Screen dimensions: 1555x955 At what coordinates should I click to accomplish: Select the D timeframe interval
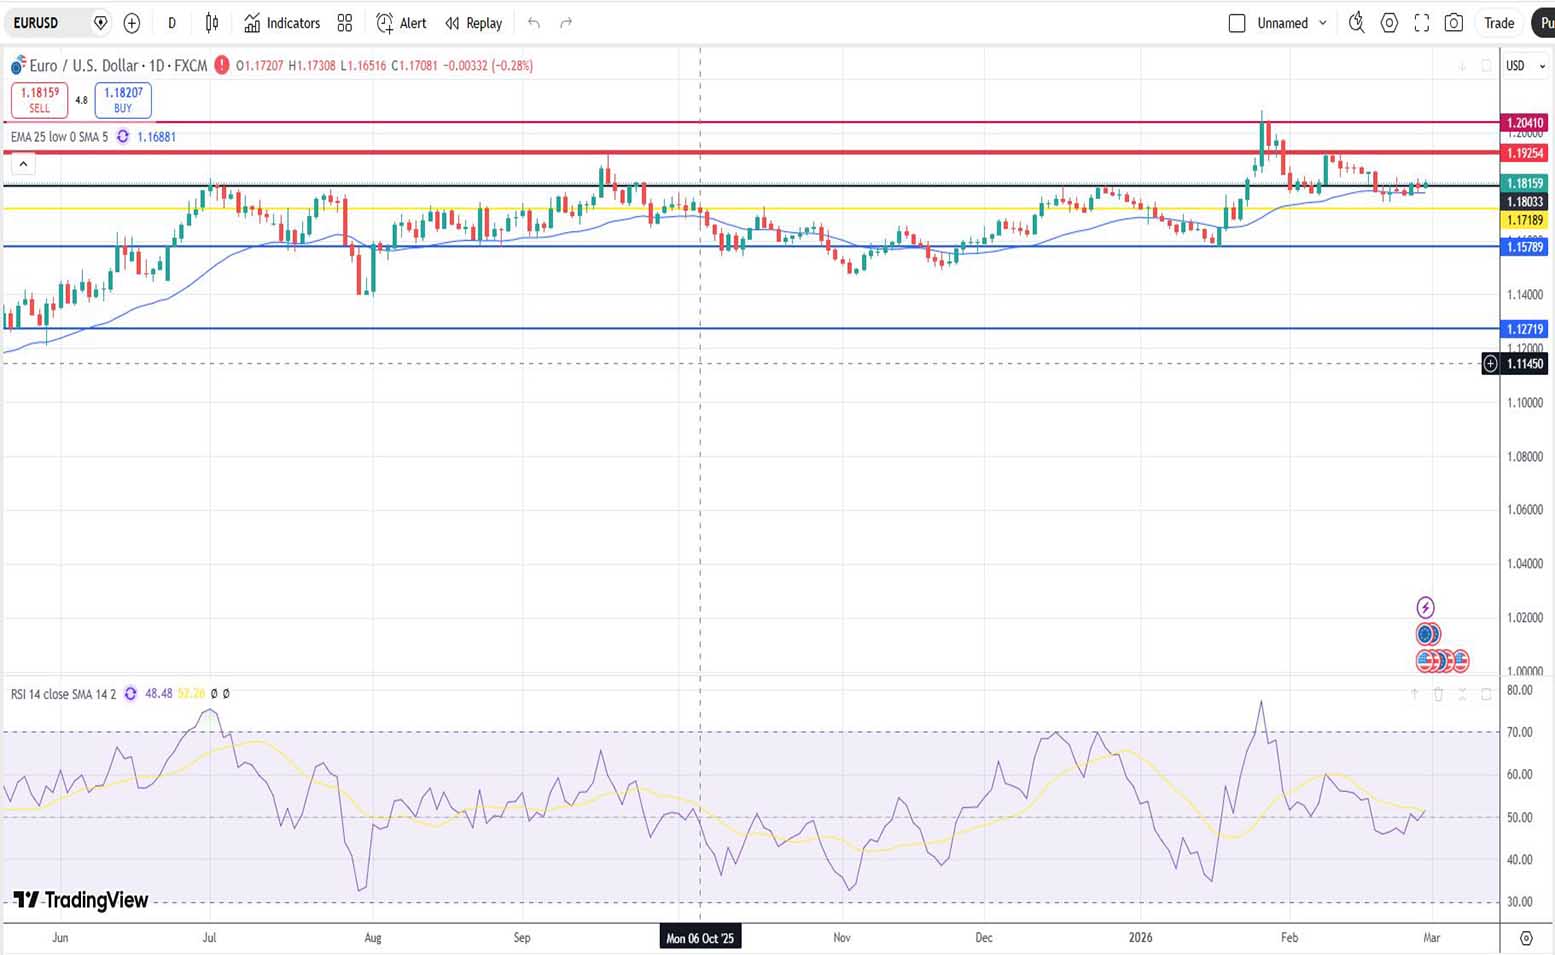coord(172,23)
